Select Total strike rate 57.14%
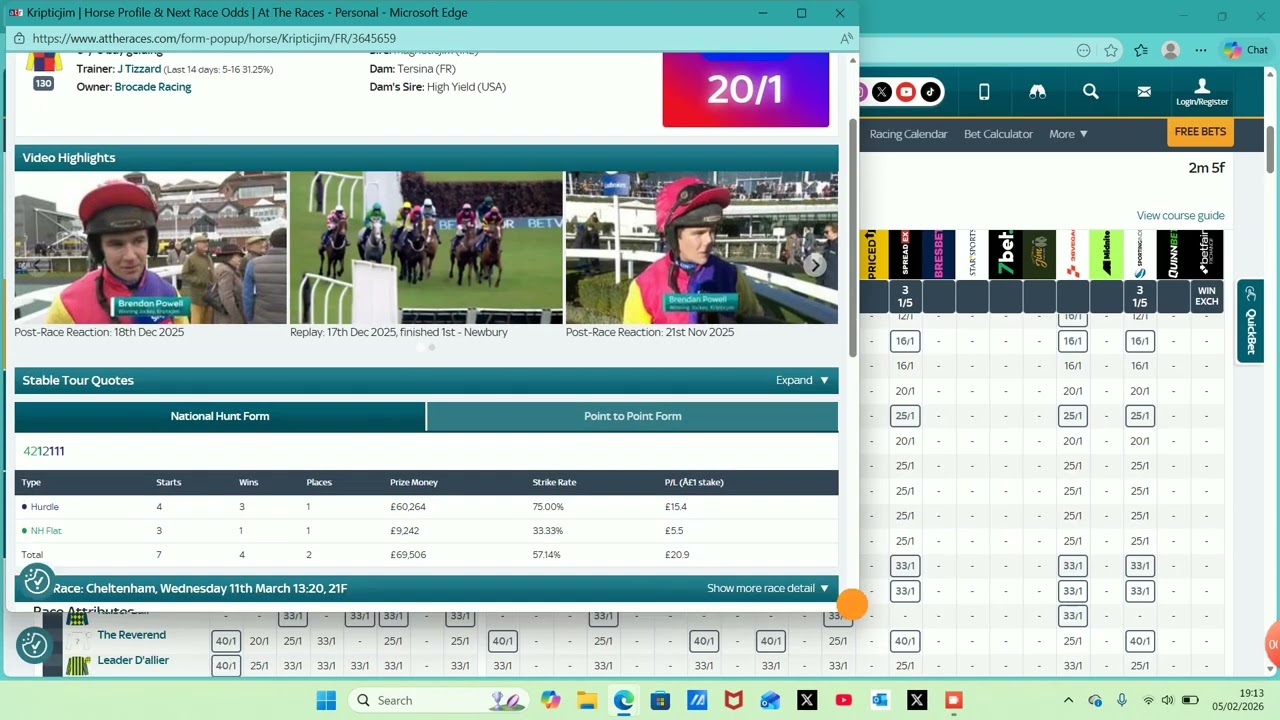The image size is (1280, 720). [547, 555]
